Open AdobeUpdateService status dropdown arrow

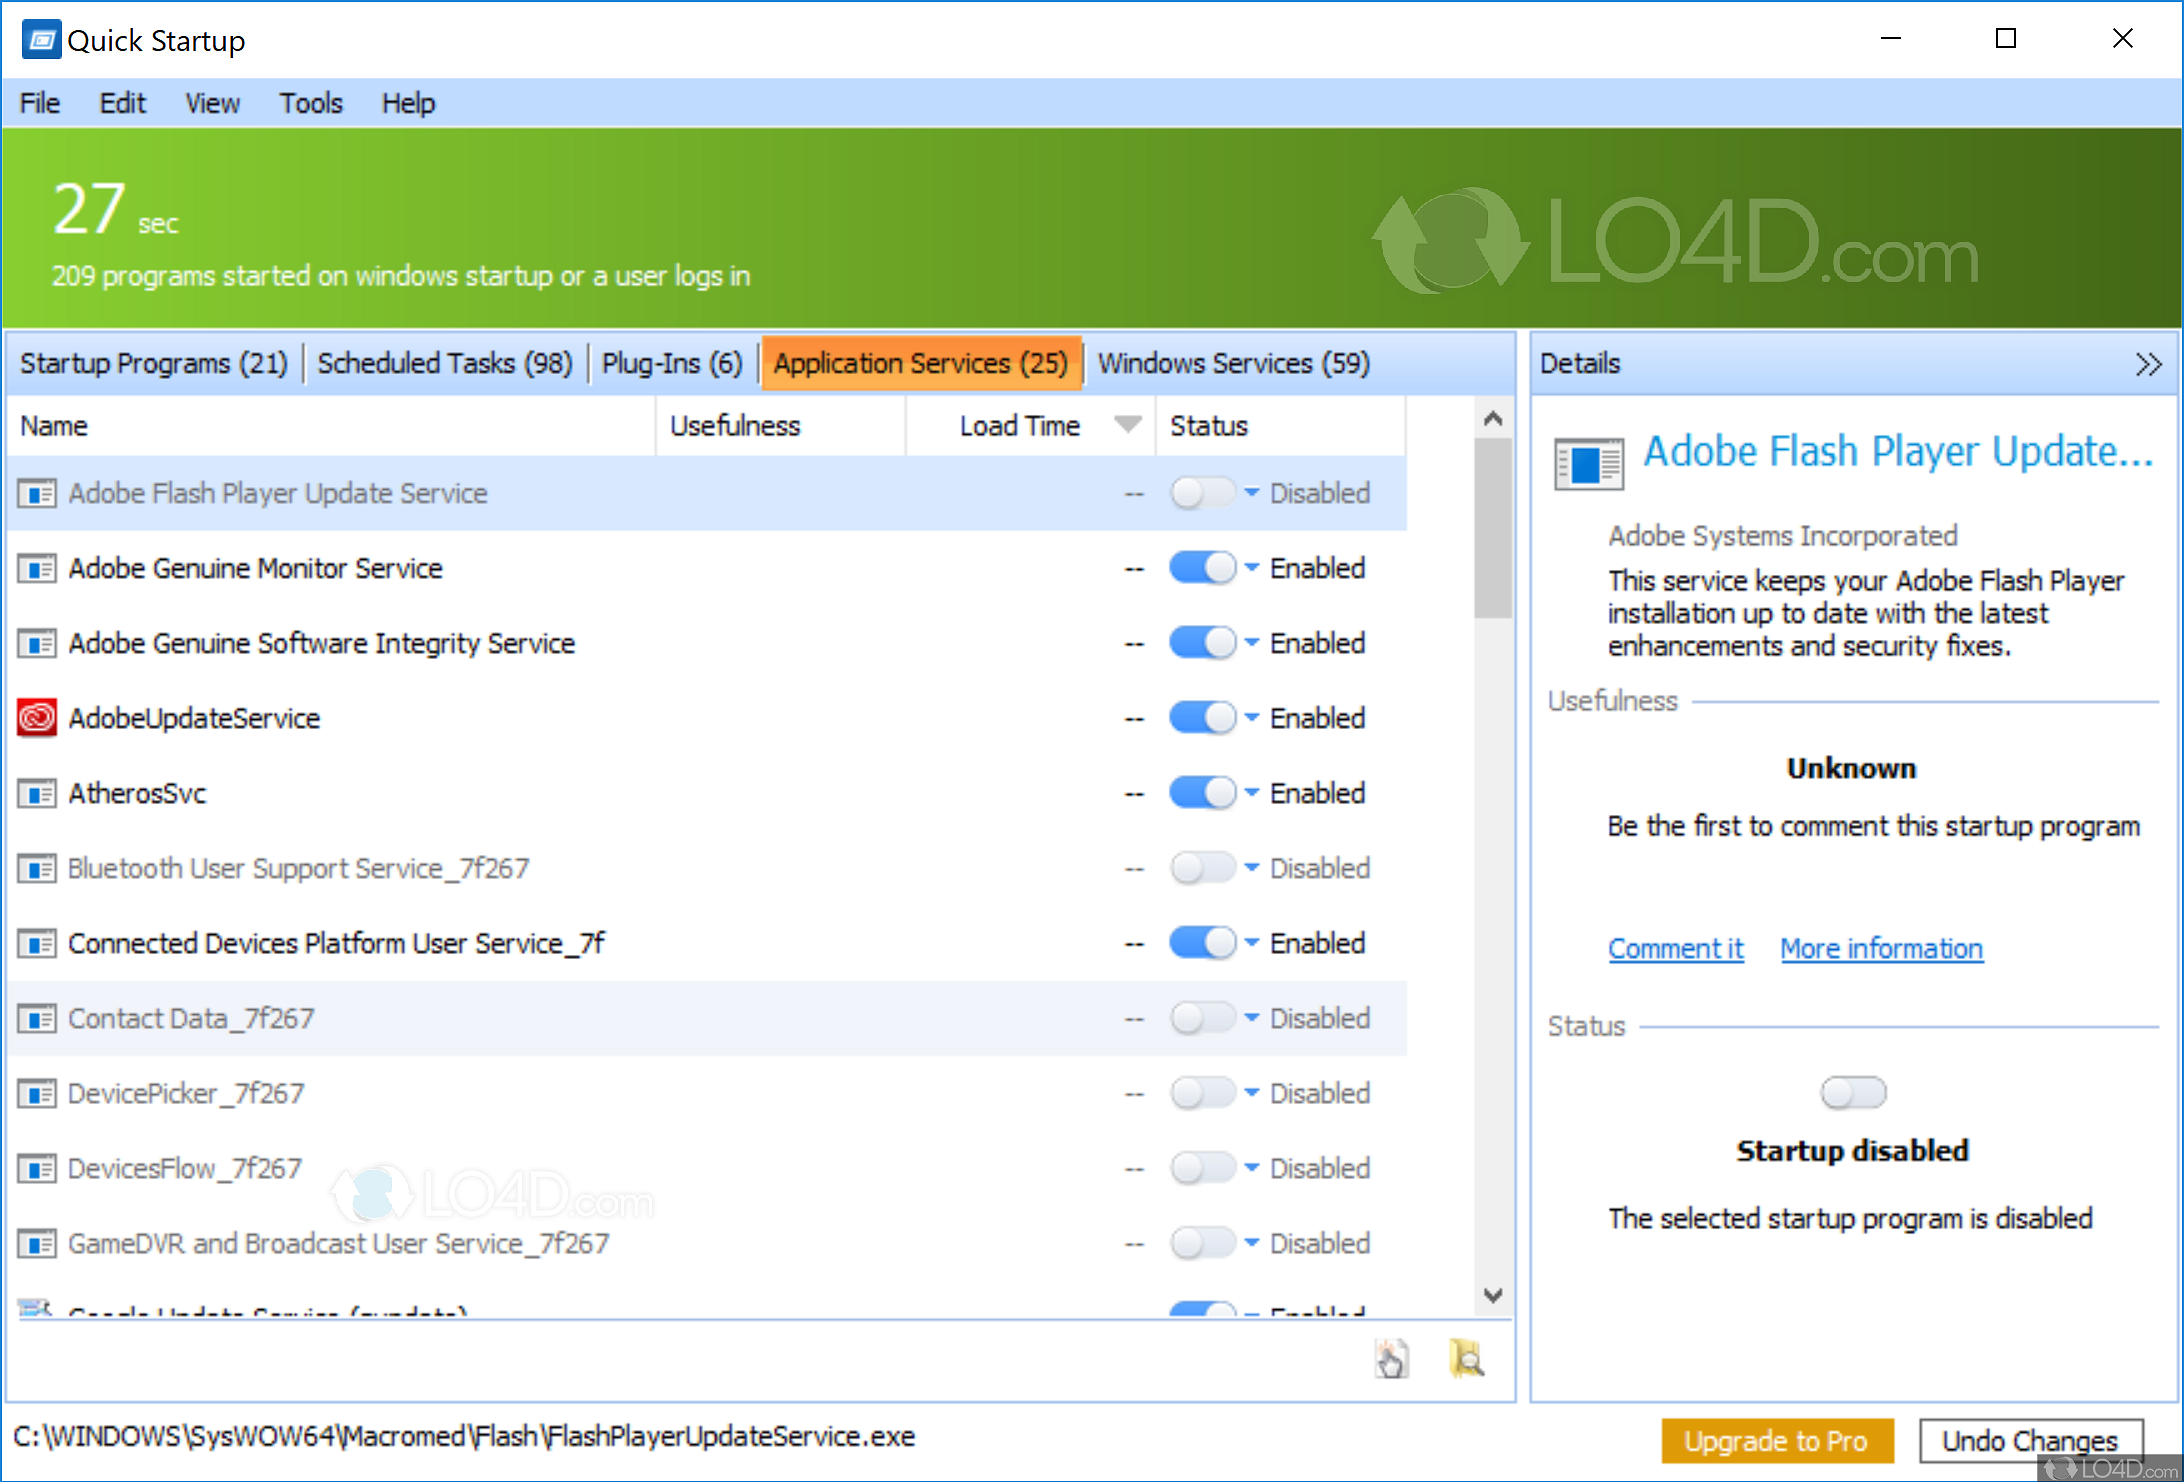coord(1252,717)
